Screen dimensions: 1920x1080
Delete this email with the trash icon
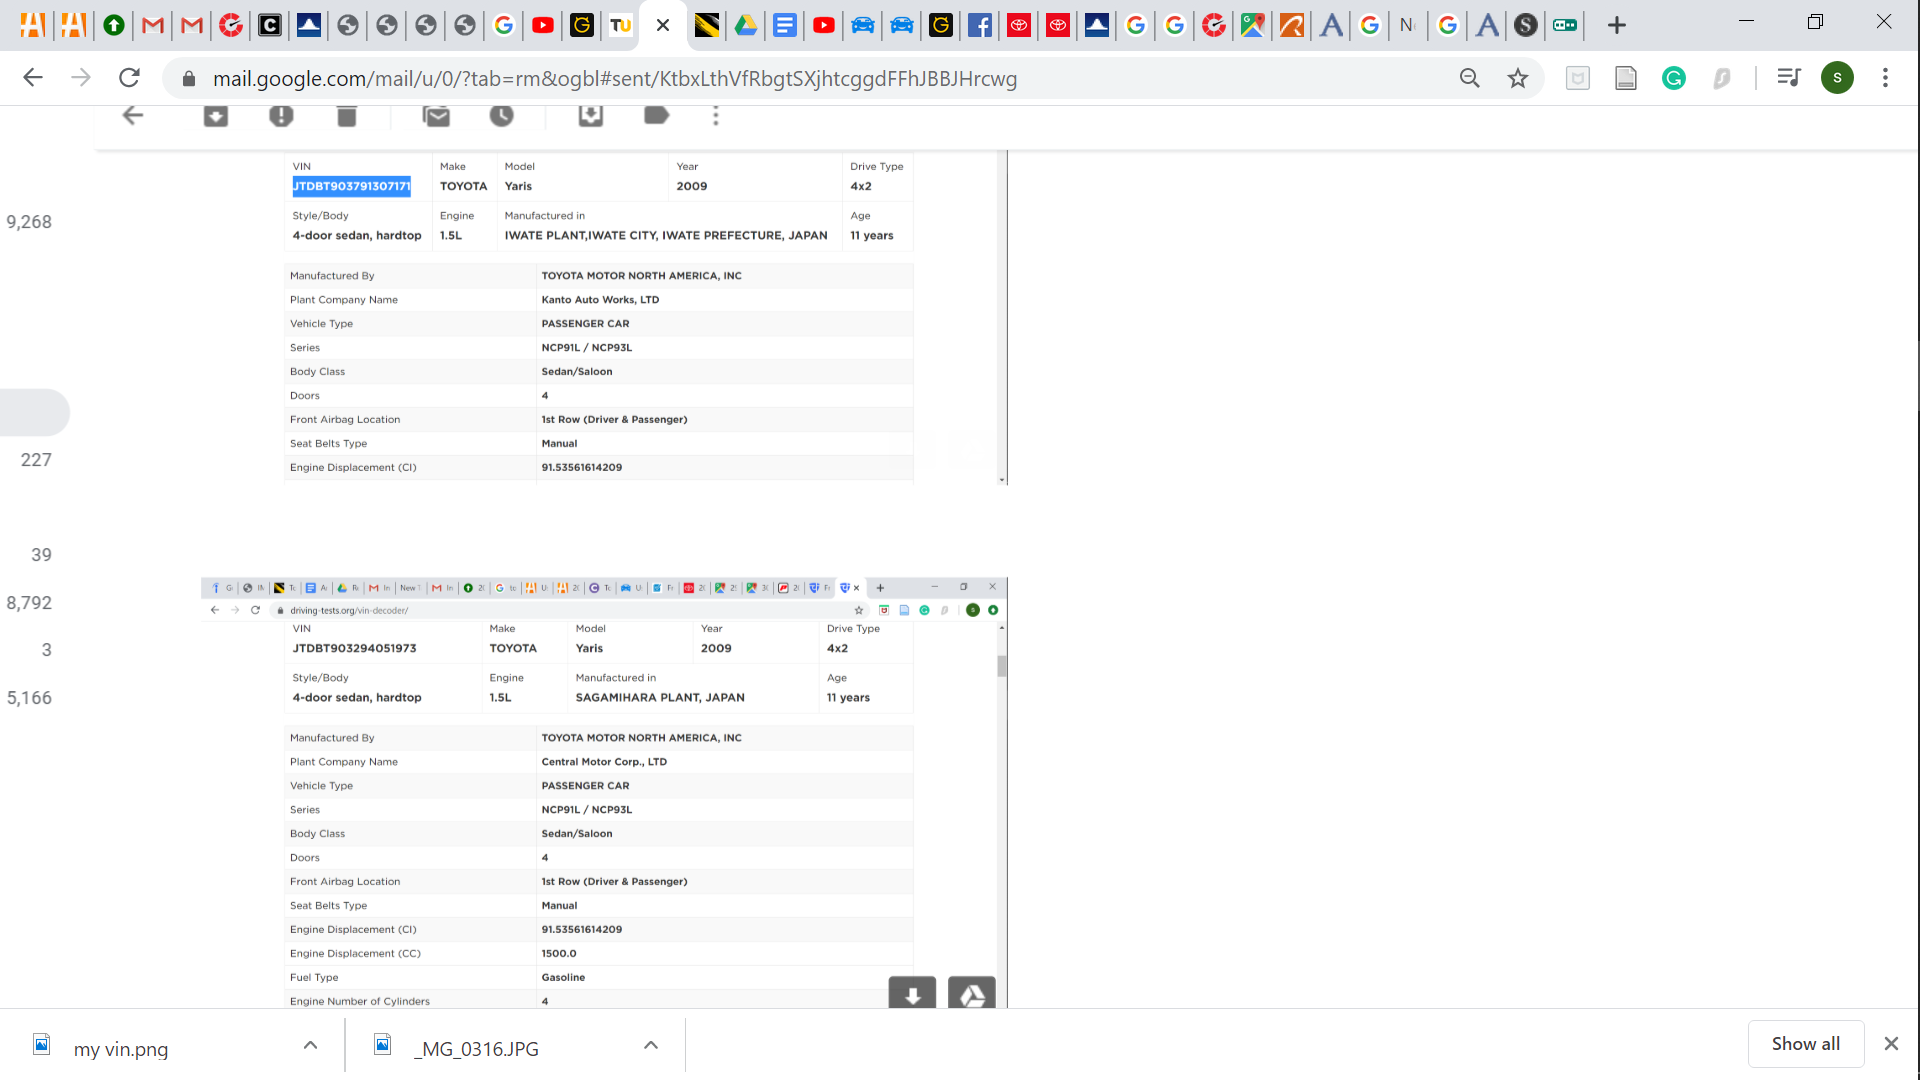(x=347, y=116)
